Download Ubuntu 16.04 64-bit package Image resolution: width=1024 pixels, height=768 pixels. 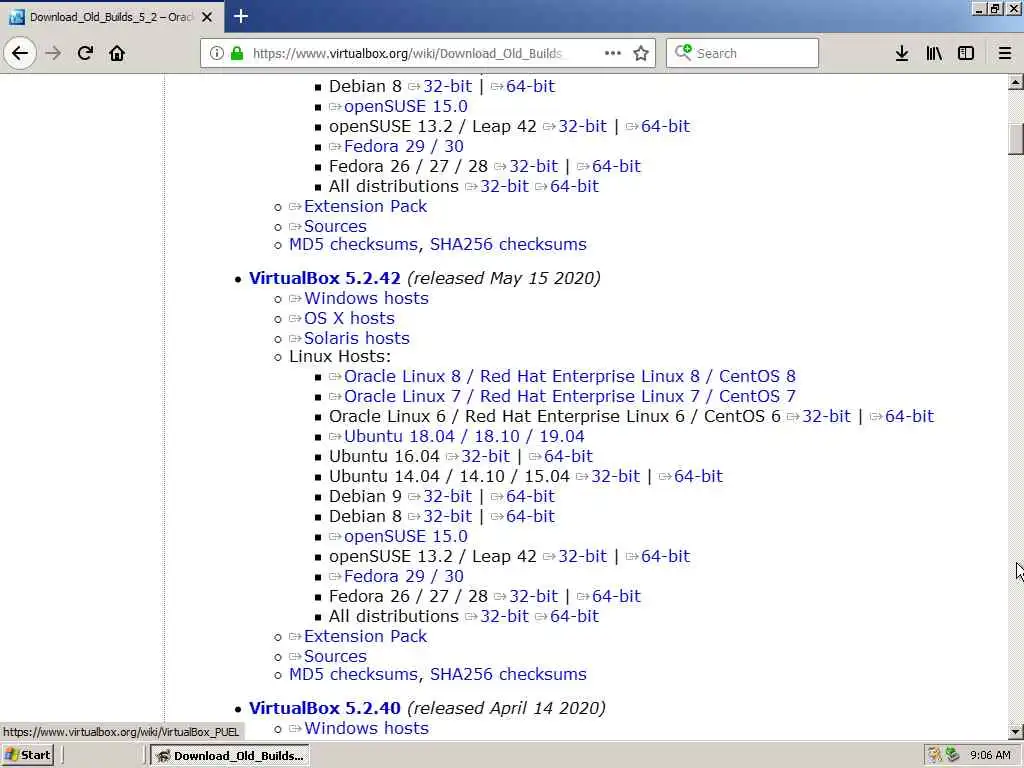click(568, 456)
